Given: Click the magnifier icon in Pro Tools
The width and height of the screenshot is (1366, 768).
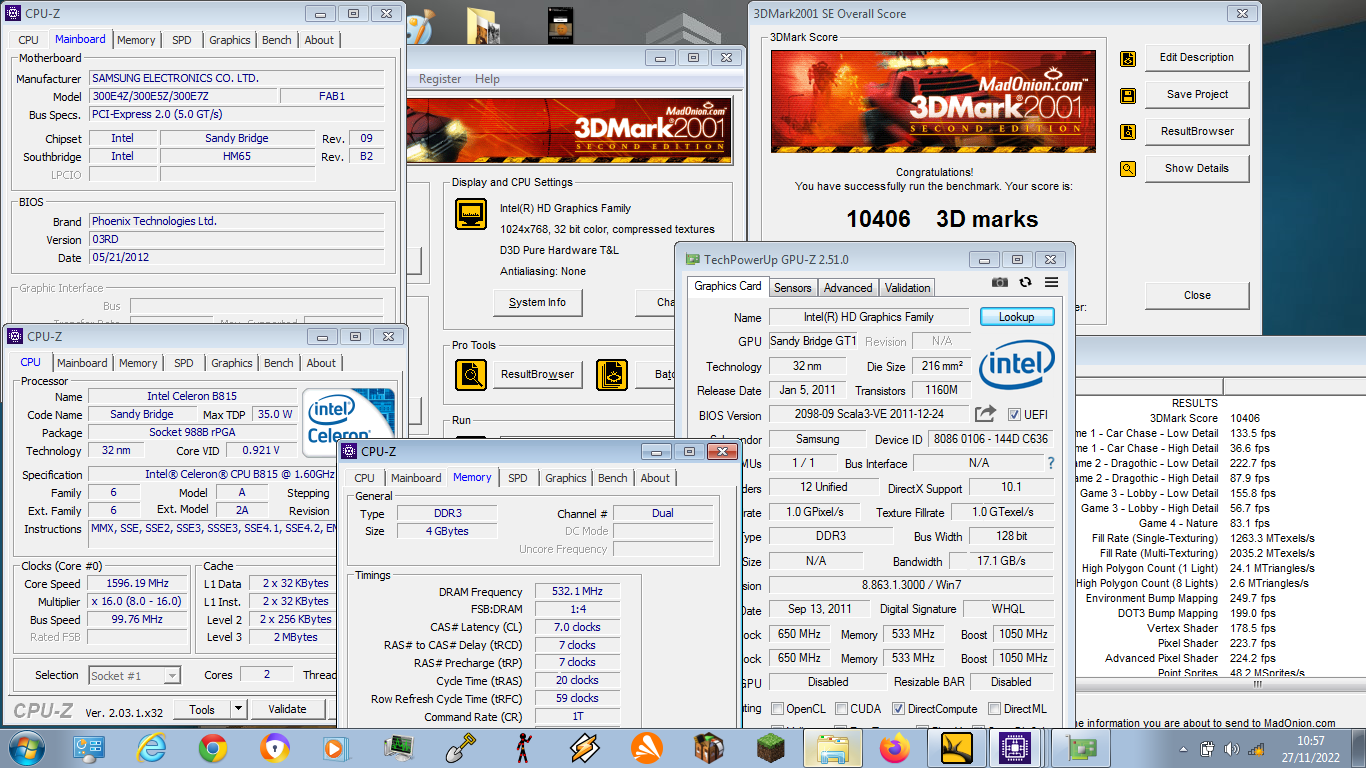Looking at the screenshot, I should (471, 375).
